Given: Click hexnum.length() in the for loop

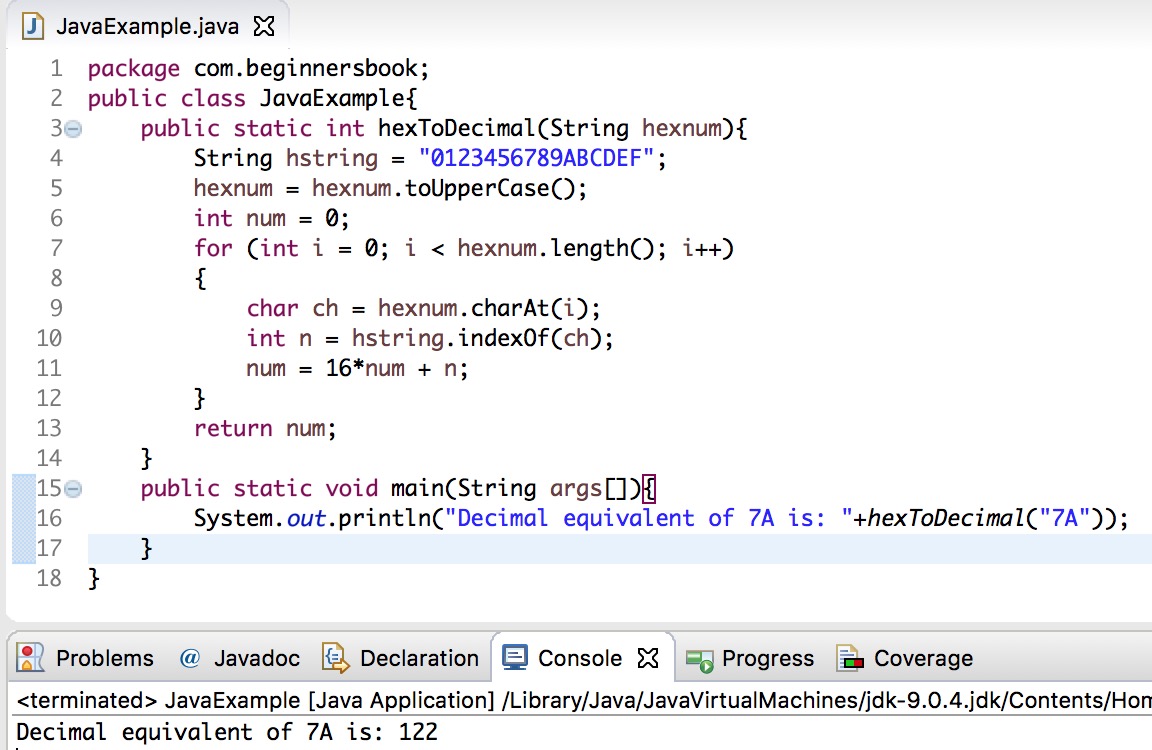Looking at the screenshot, I should tap(555, 249).
